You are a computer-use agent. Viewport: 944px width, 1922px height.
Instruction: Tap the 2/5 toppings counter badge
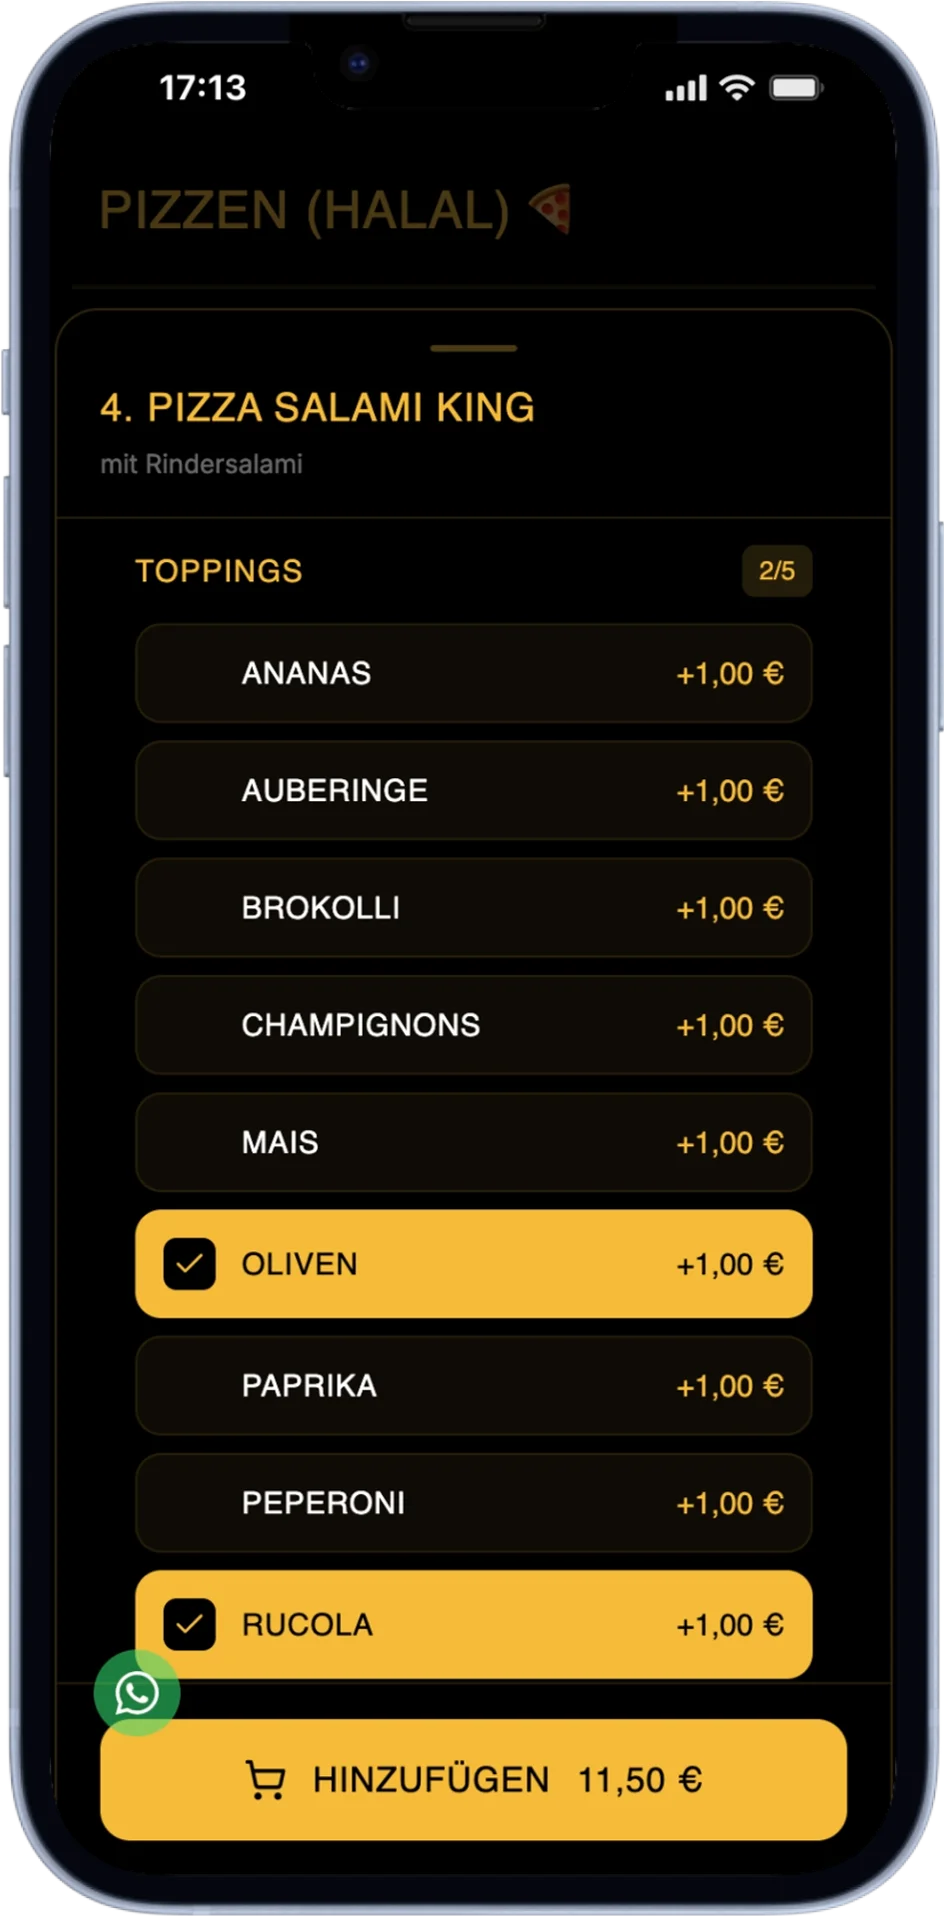[776, 571]
